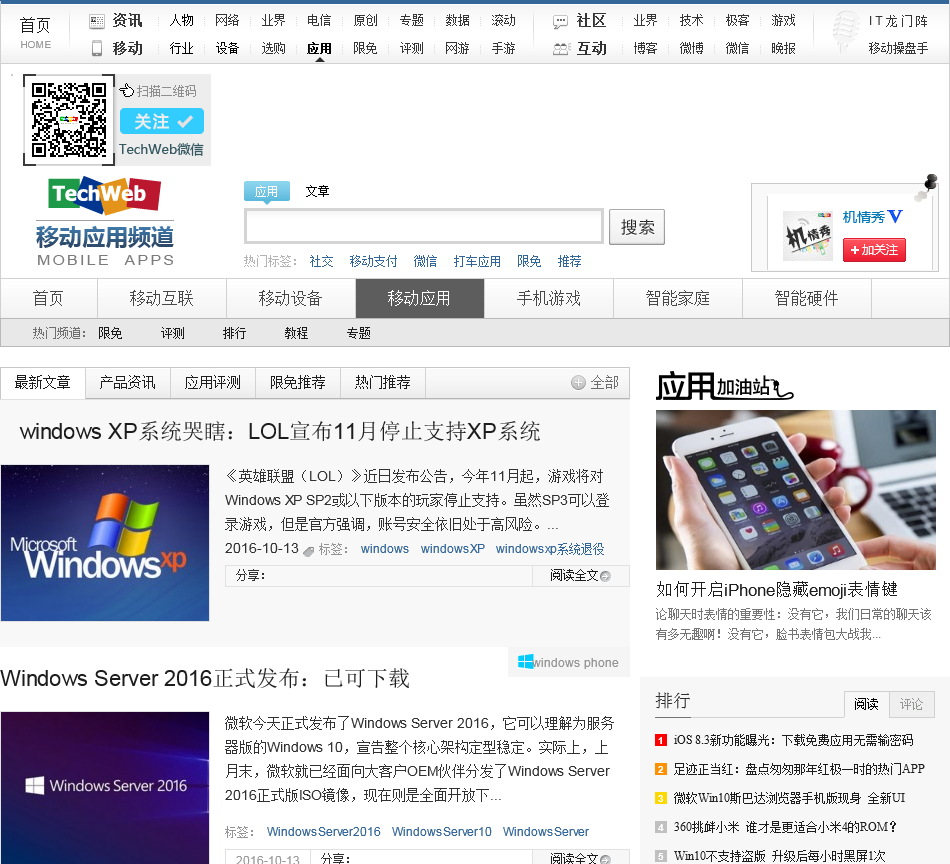Viewport: 950px width, 864px height.
Task: Click the 机情秀 avatar image
Action: (808, 236)
